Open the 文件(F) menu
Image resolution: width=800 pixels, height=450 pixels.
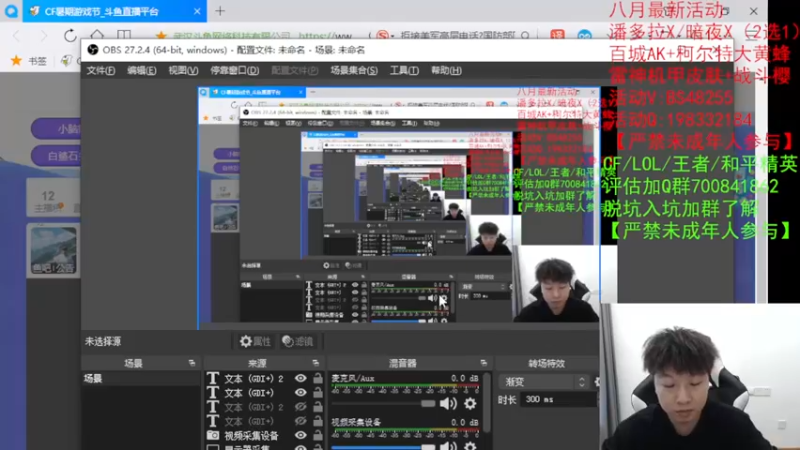[101, 70]
